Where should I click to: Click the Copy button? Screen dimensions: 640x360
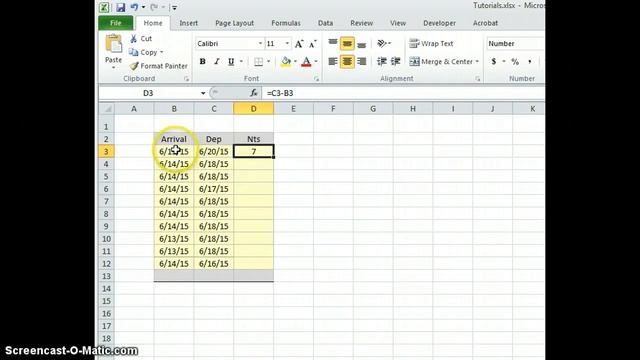pos(143,52)
